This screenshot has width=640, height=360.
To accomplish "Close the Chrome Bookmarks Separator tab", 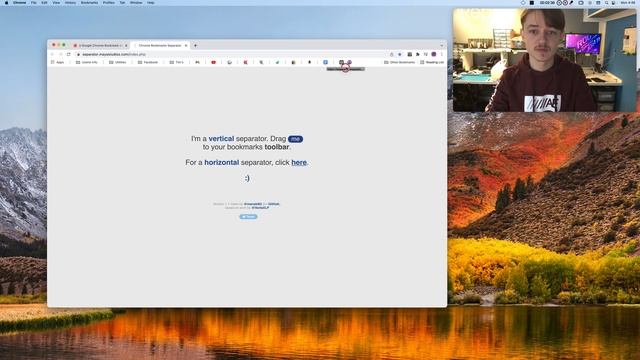I will pyautogui.click(x=186, y=45).
